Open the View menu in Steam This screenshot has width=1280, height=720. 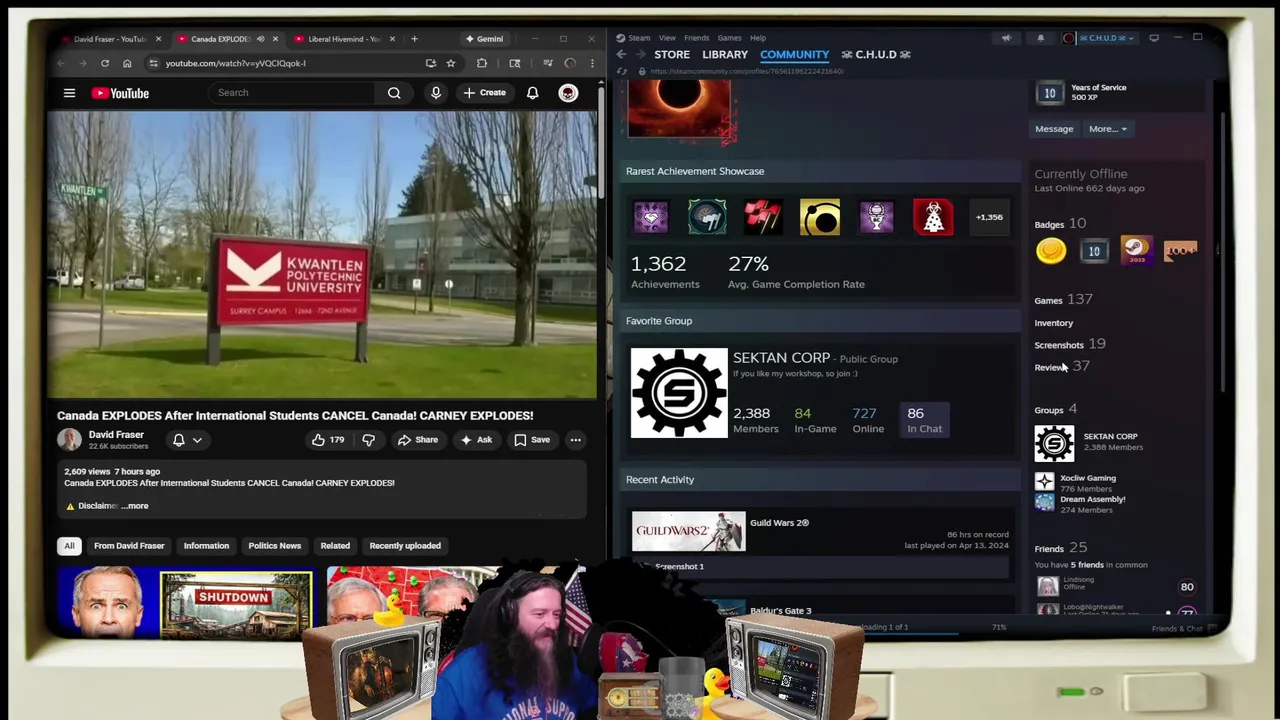point(667,38)
